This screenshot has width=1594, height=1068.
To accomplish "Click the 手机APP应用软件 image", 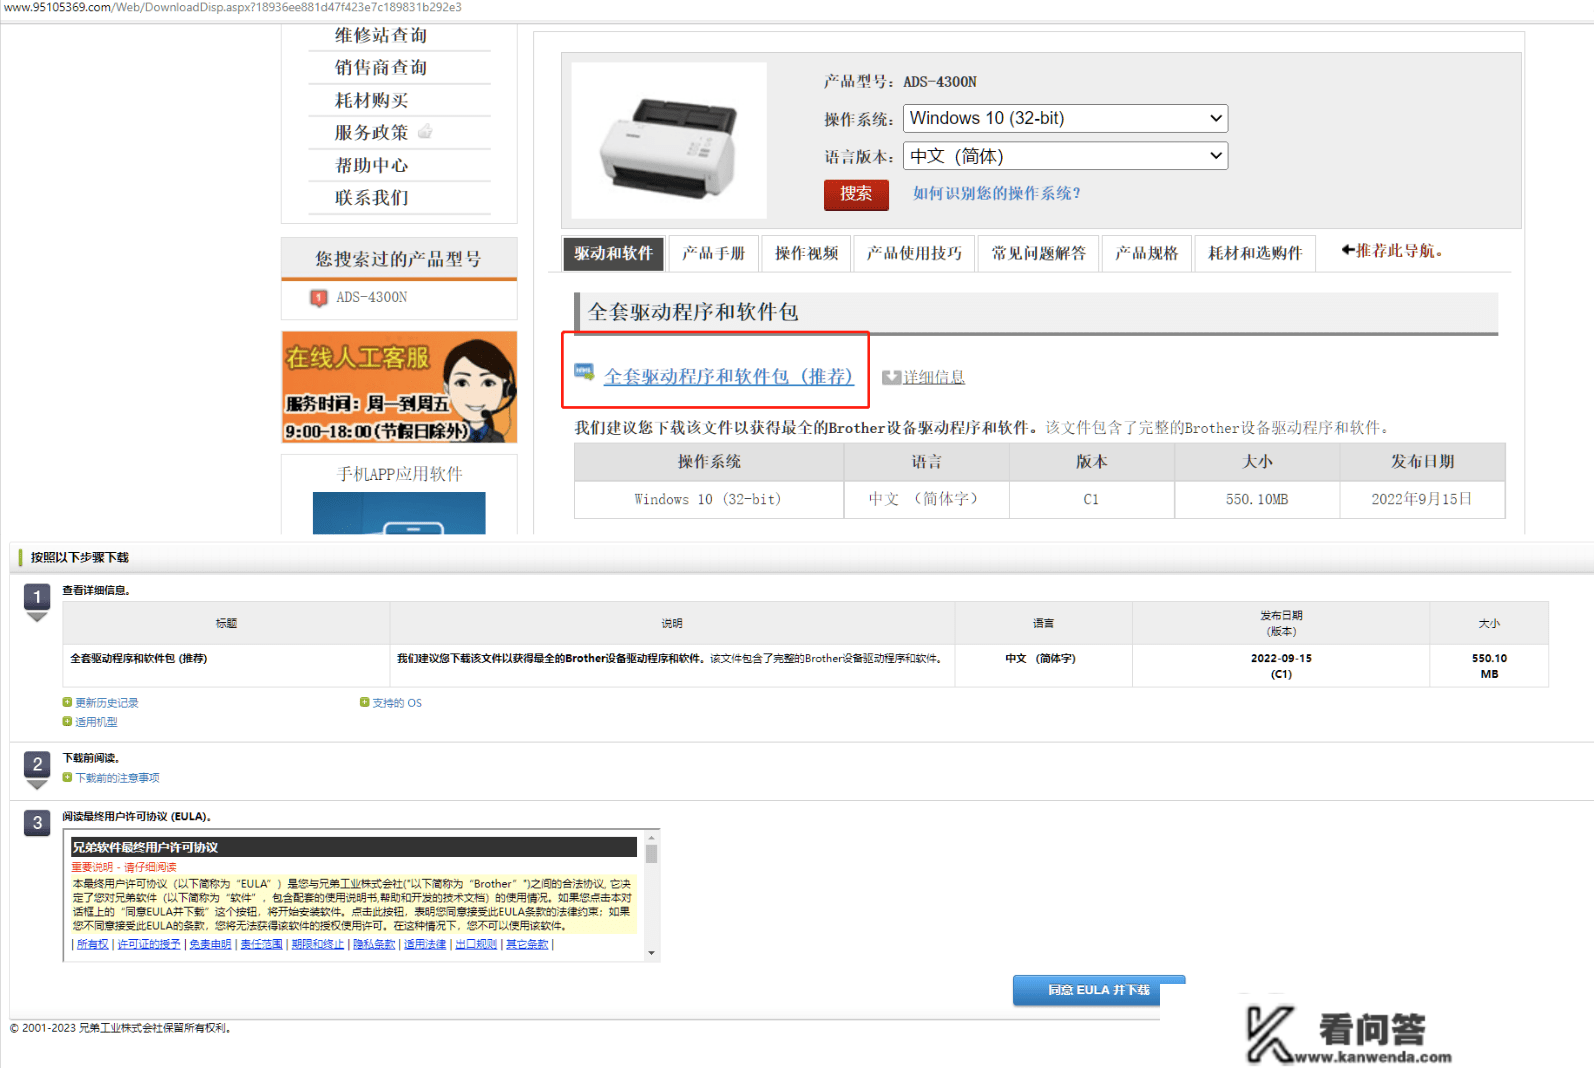I will tap(399, 513).
